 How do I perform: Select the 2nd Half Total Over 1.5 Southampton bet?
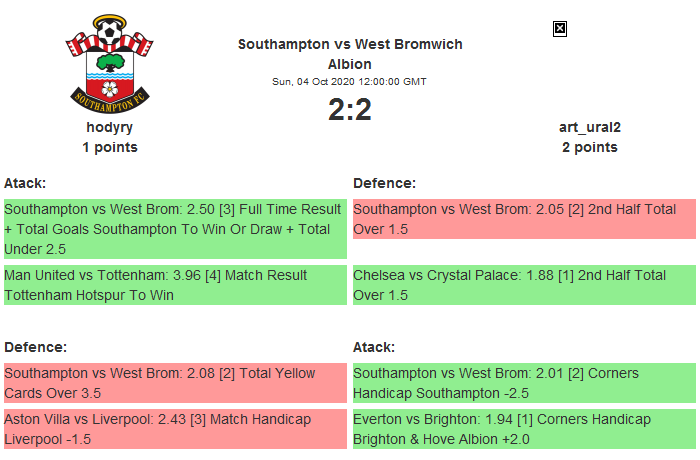click(524, 219)
